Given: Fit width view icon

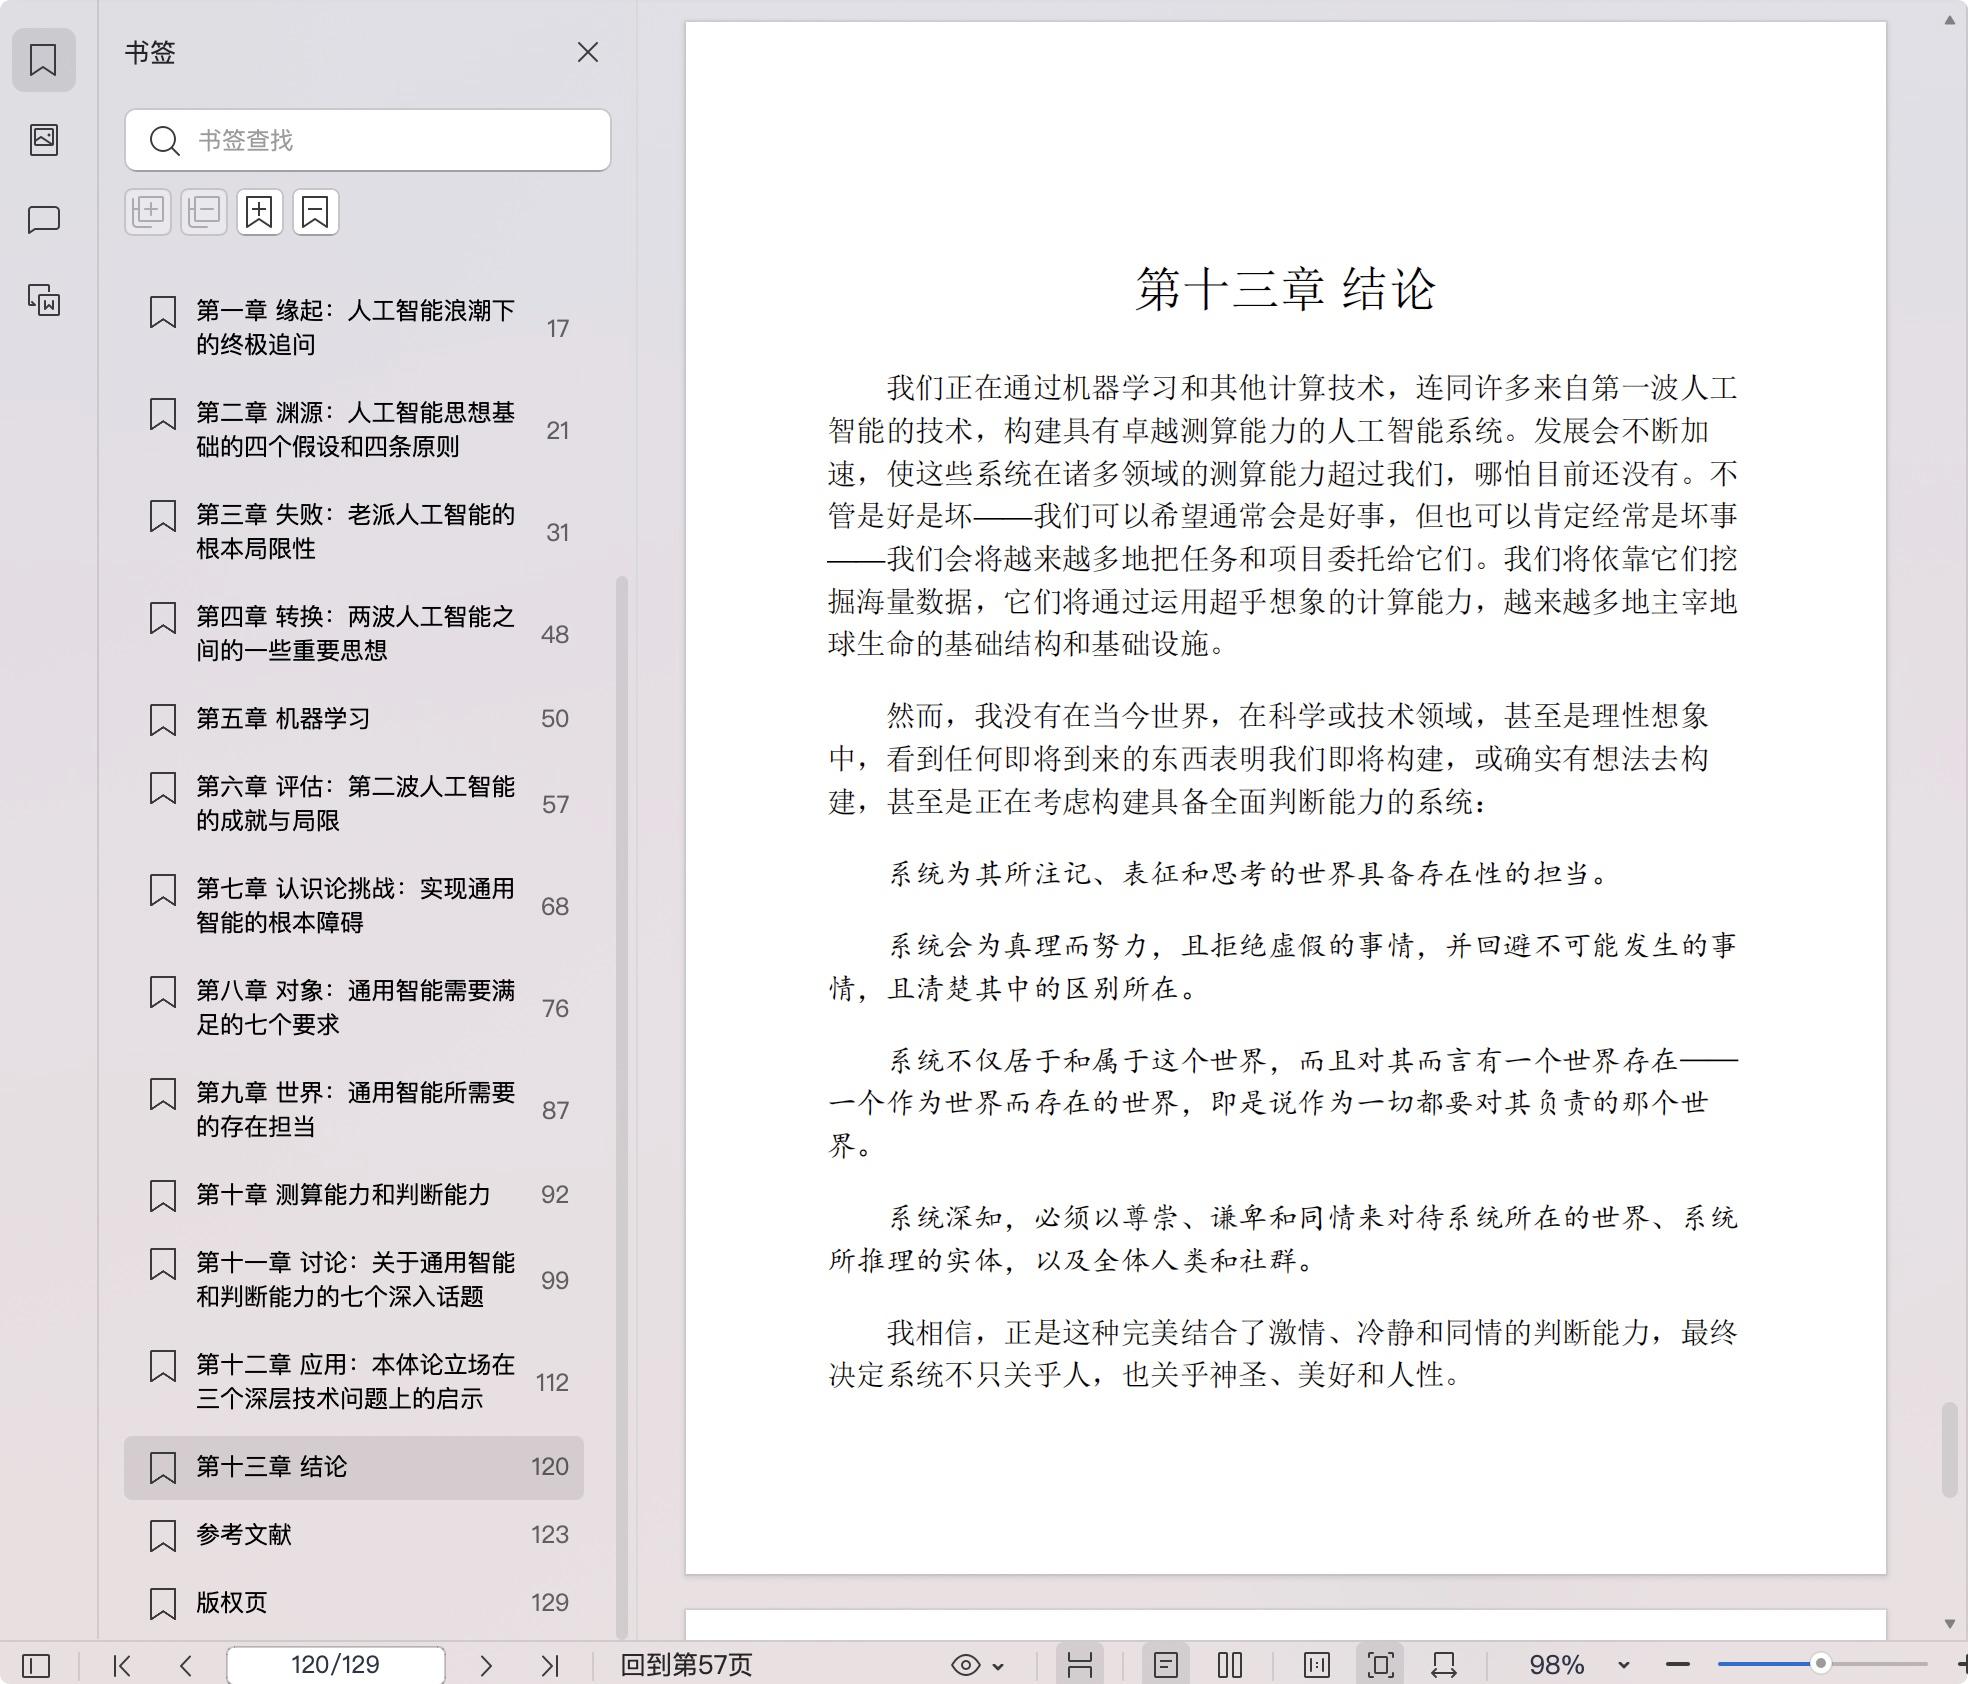Looking at the screenshot, I should pyautogui.click(x=1444, y=1665).
